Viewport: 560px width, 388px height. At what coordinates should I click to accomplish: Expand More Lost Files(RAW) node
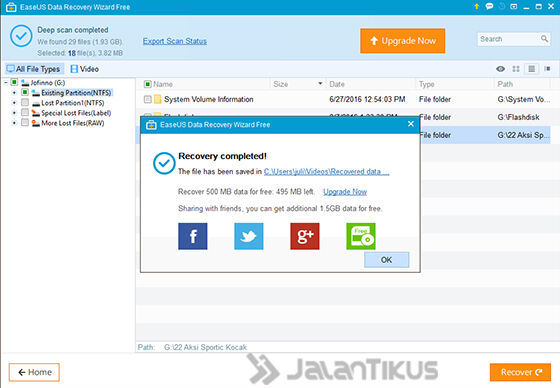click(x=14, y=123)
